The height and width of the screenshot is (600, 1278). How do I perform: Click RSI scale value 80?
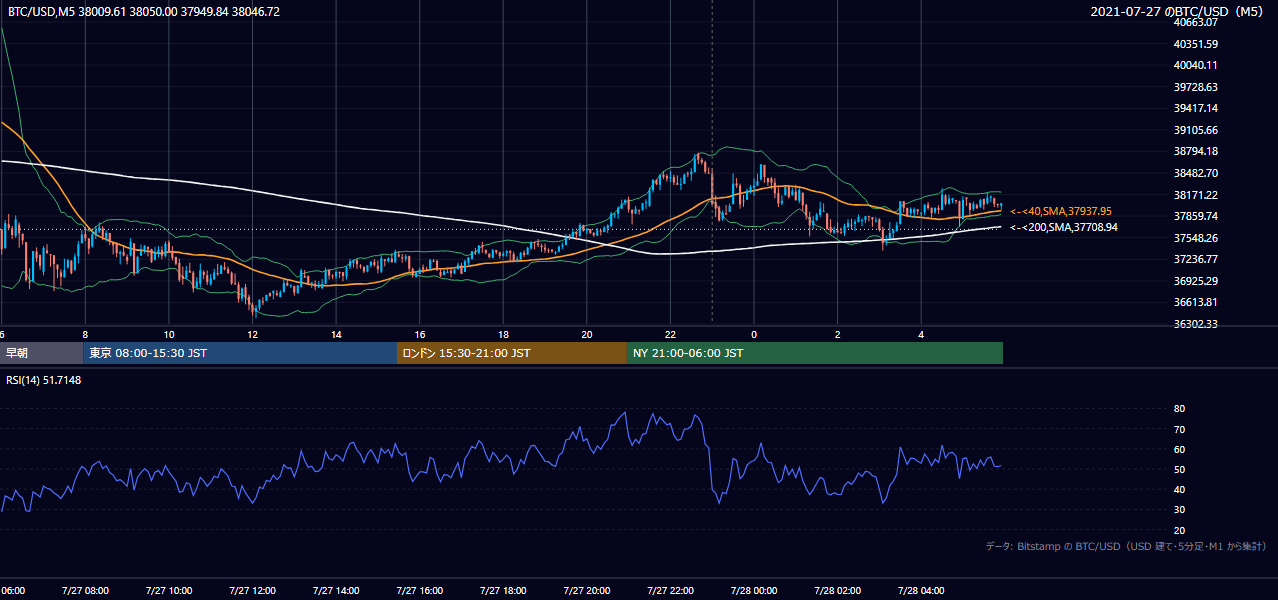point(1179,409)
